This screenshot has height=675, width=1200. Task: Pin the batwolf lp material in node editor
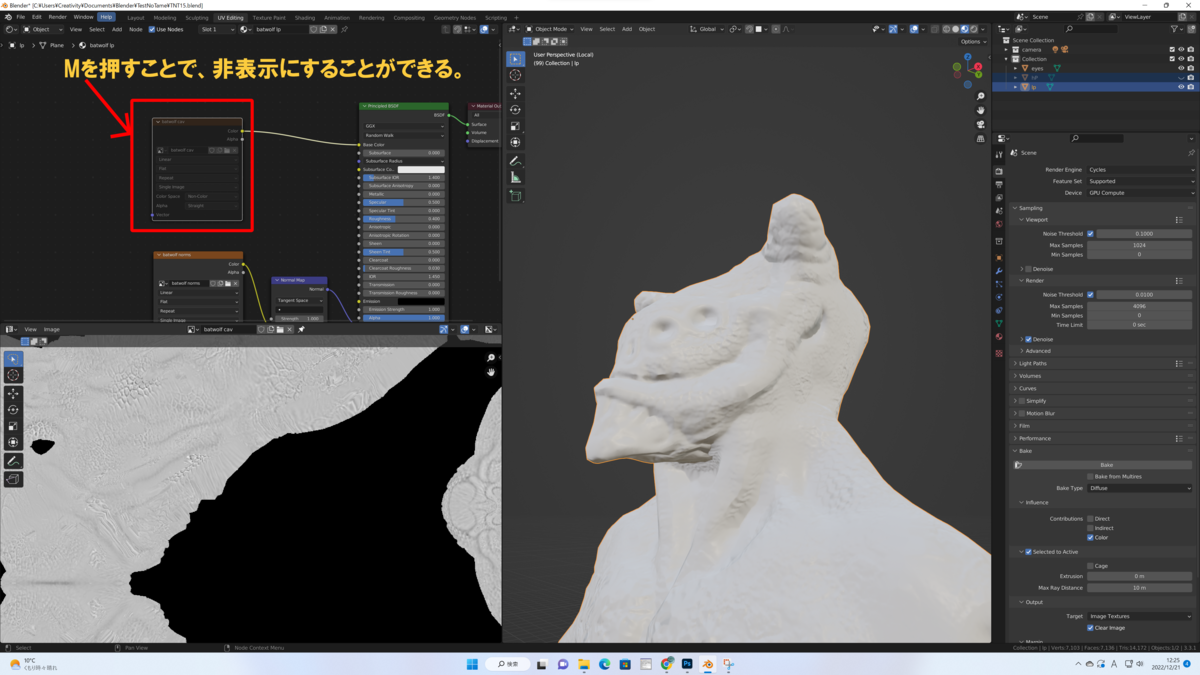[344, 29]
